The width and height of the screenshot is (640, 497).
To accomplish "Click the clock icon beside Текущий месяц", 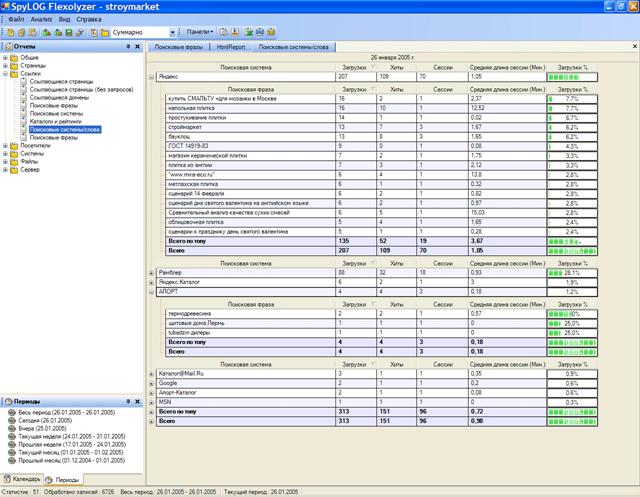I will 11,453.
